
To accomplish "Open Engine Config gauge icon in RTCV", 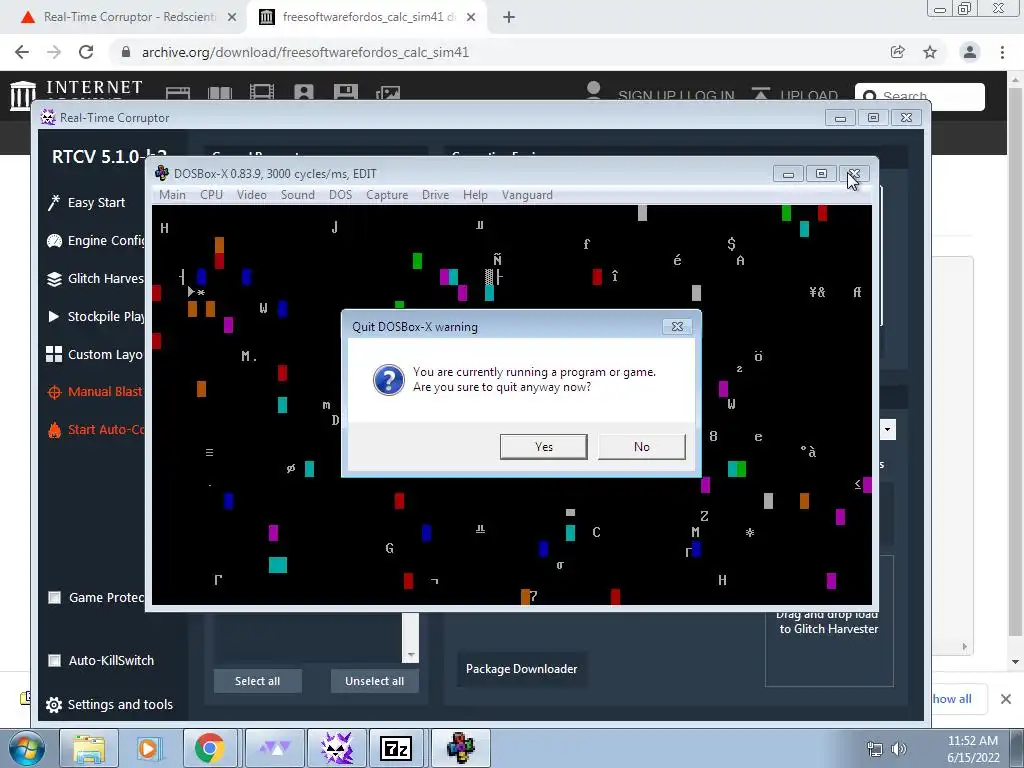I will (x=54, y=240).
